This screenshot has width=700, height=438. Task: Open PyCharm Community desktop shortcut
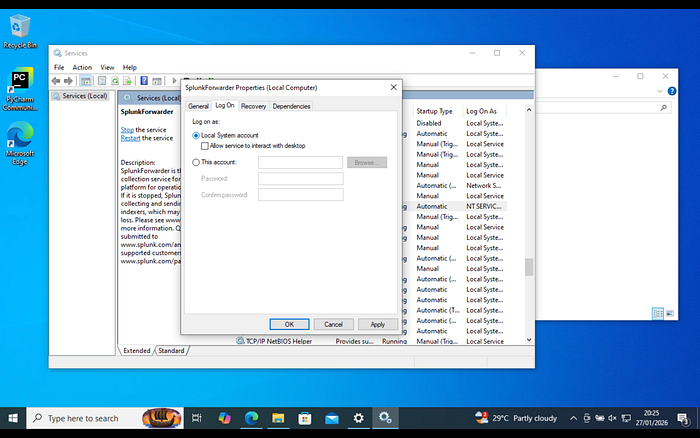point(20,89)
